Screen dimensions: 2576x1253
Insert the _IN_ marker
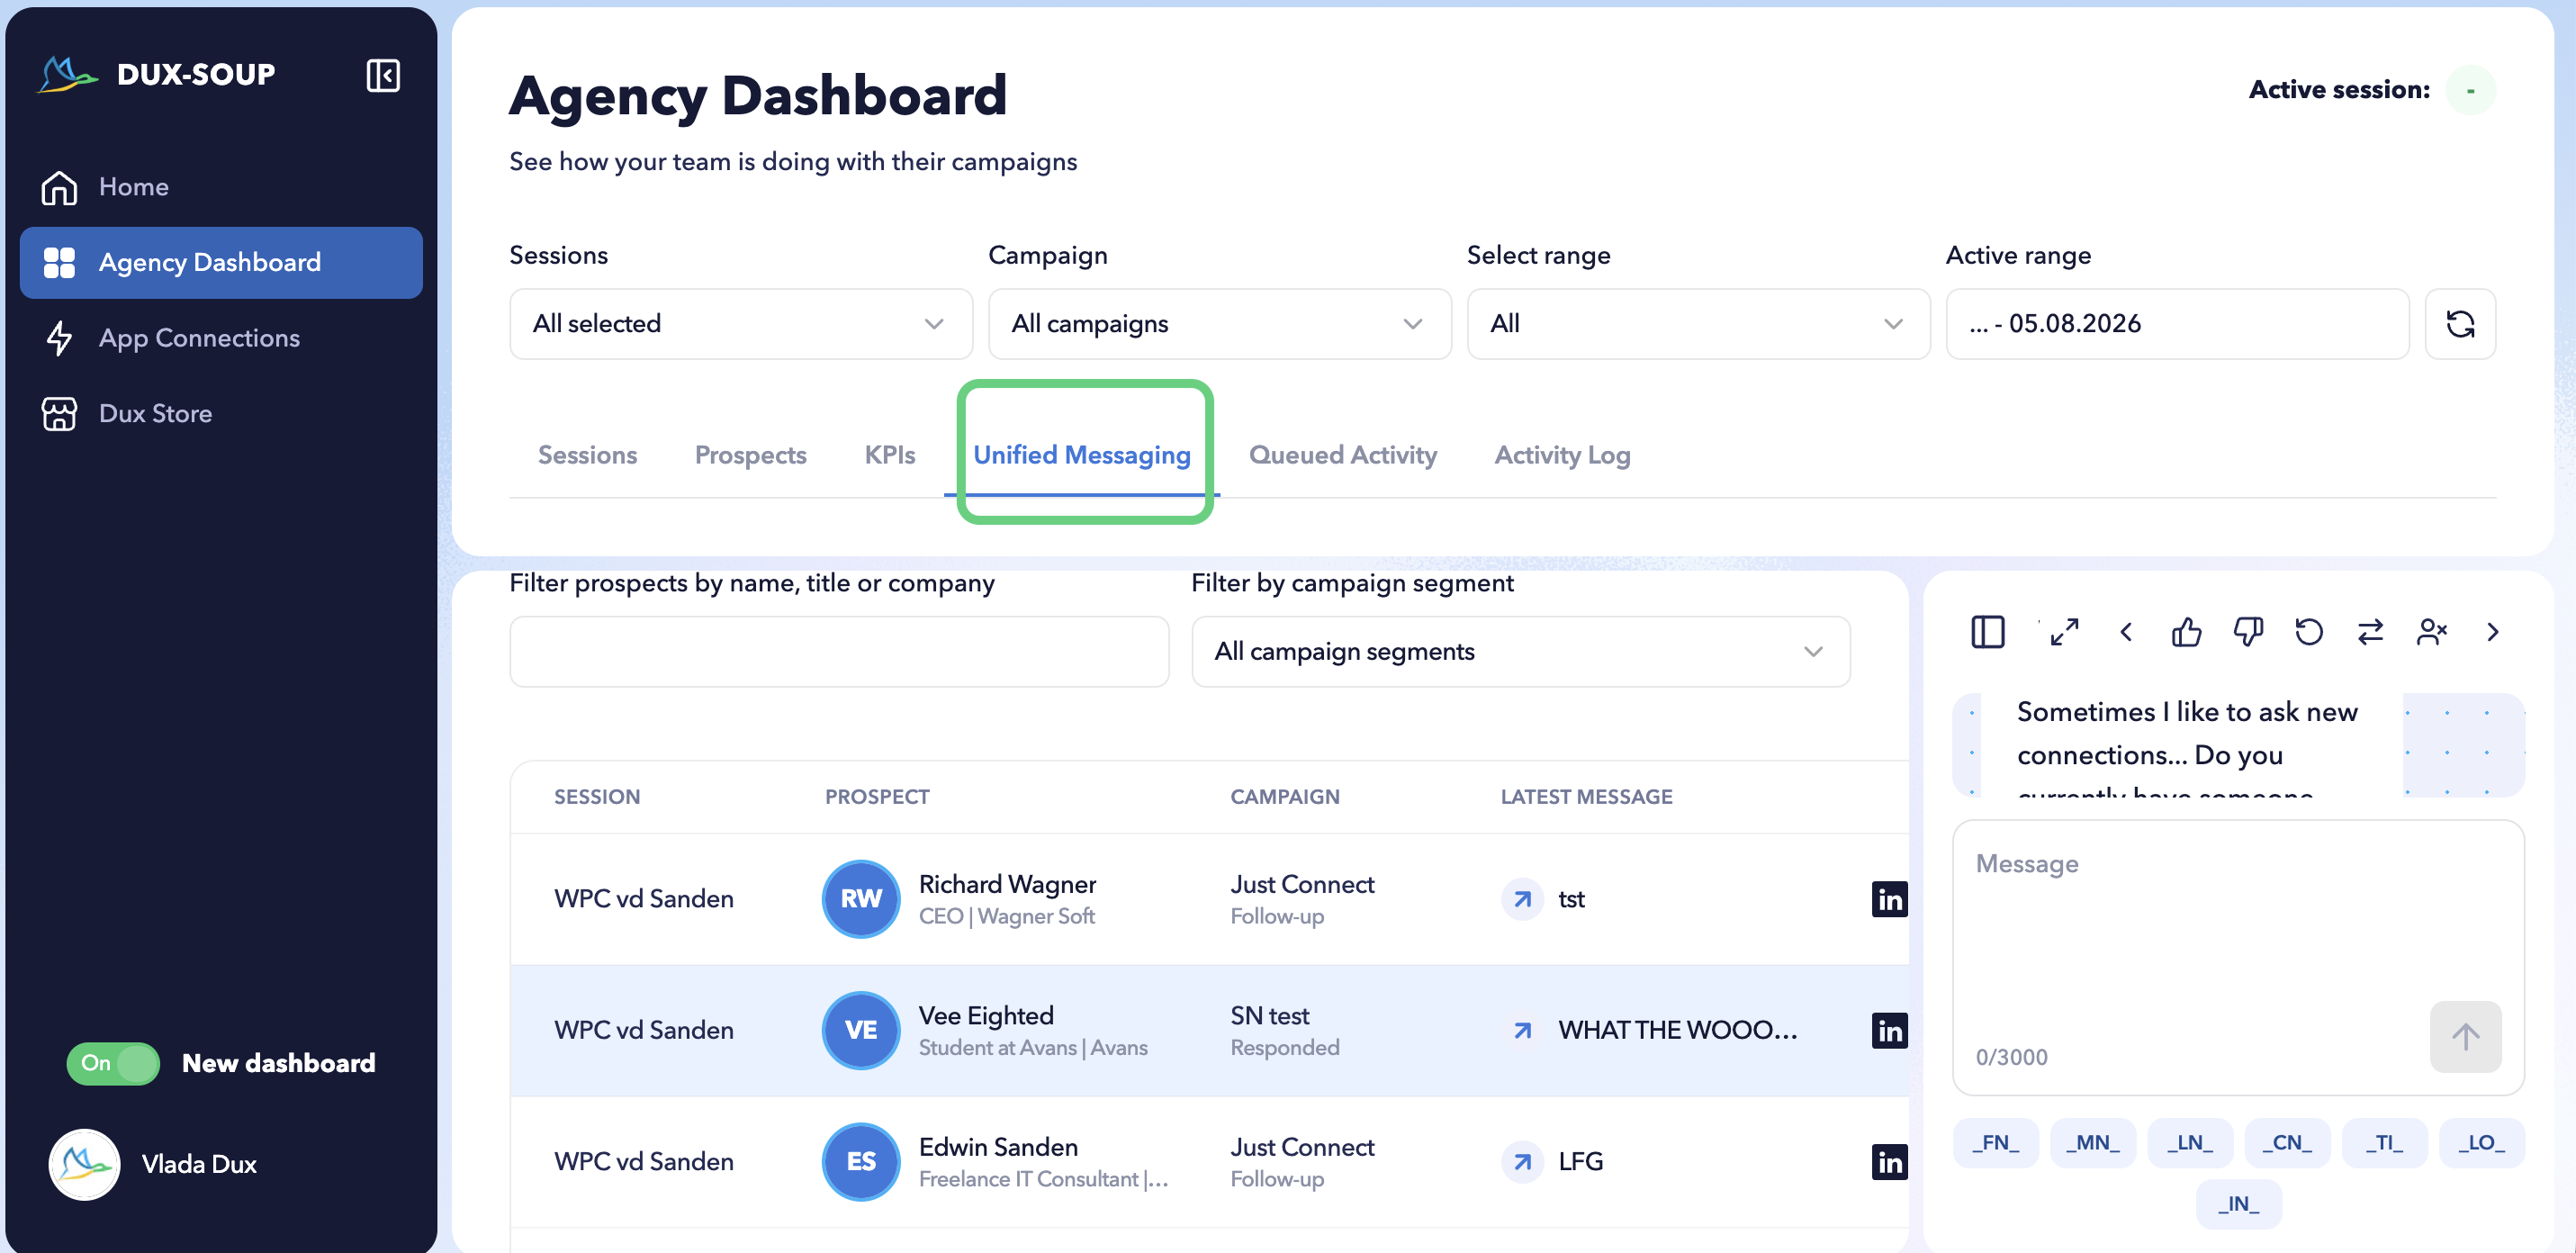coord(2239,1204)
